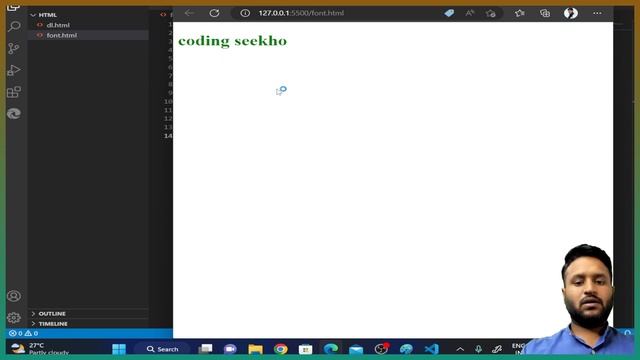Open the browser Settings and more menu

pos(597,13)
